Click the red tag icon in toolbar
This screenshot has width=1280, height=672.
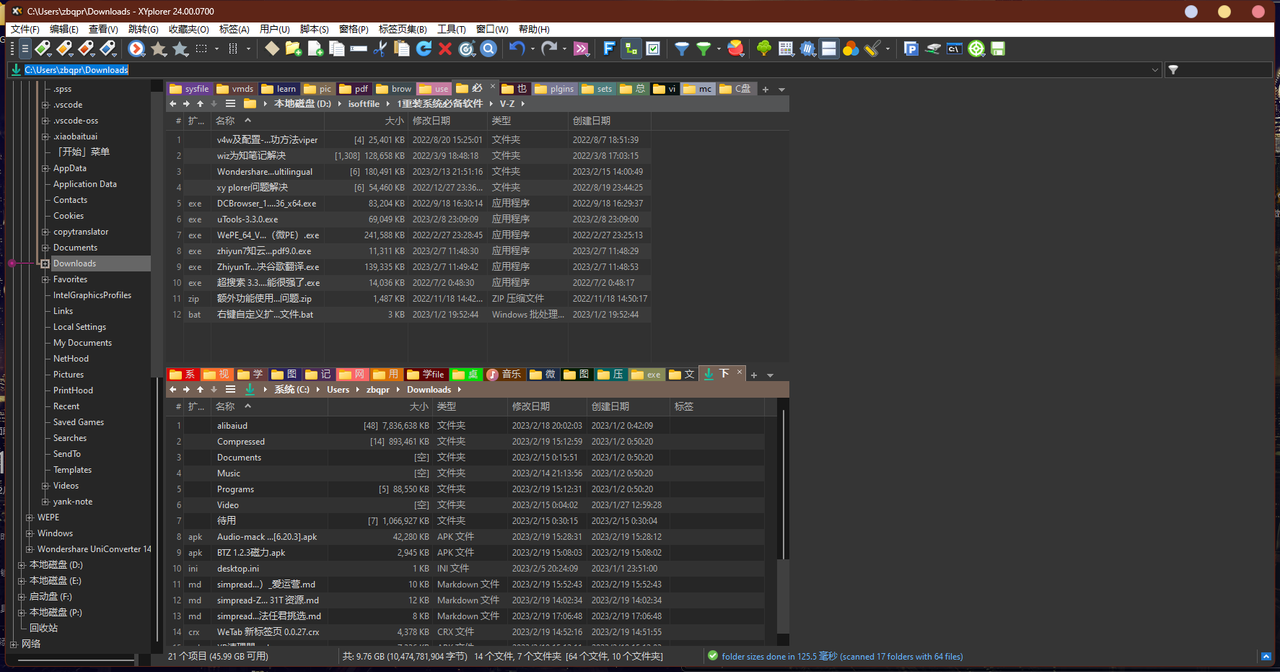pyautogui.click(x=86, y=48)
